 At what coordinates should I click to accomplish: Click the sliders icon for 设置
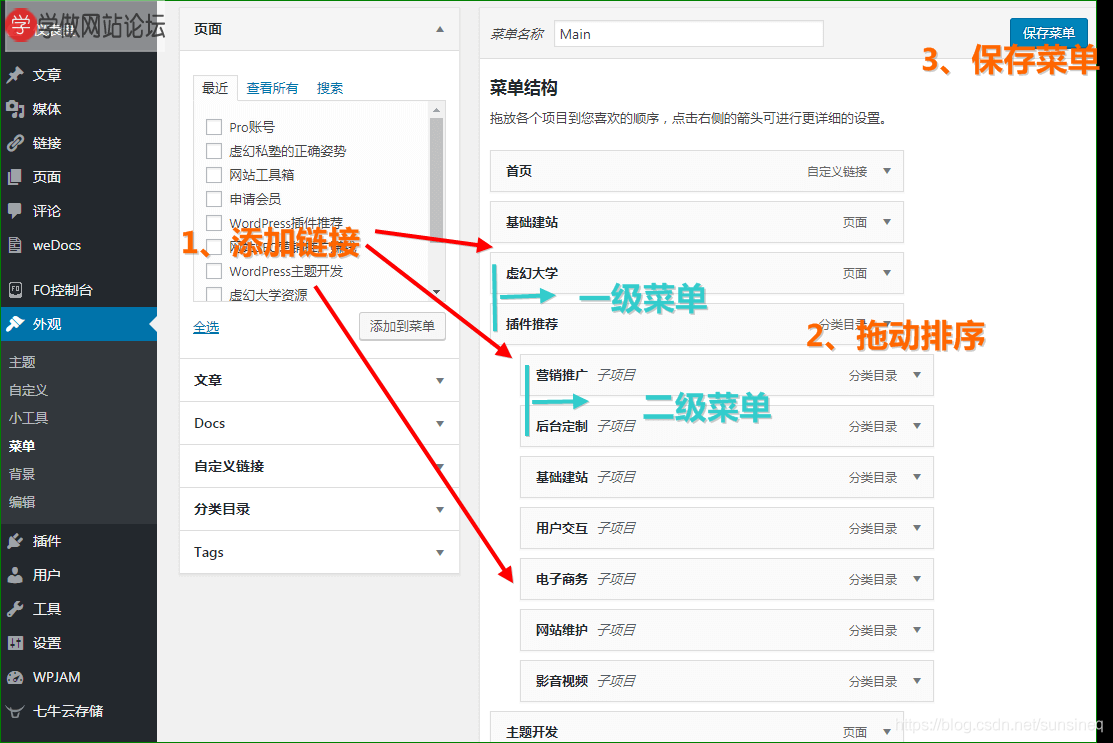15,643
